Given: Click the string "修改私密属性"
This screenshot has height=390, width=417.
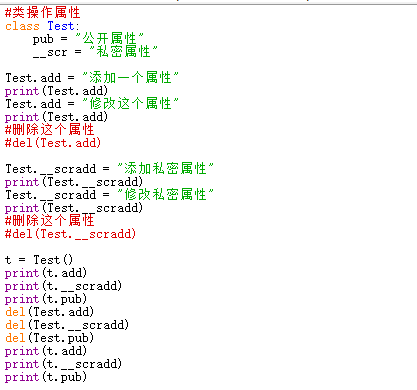Looking at the screenshot, I should point(165,195).
